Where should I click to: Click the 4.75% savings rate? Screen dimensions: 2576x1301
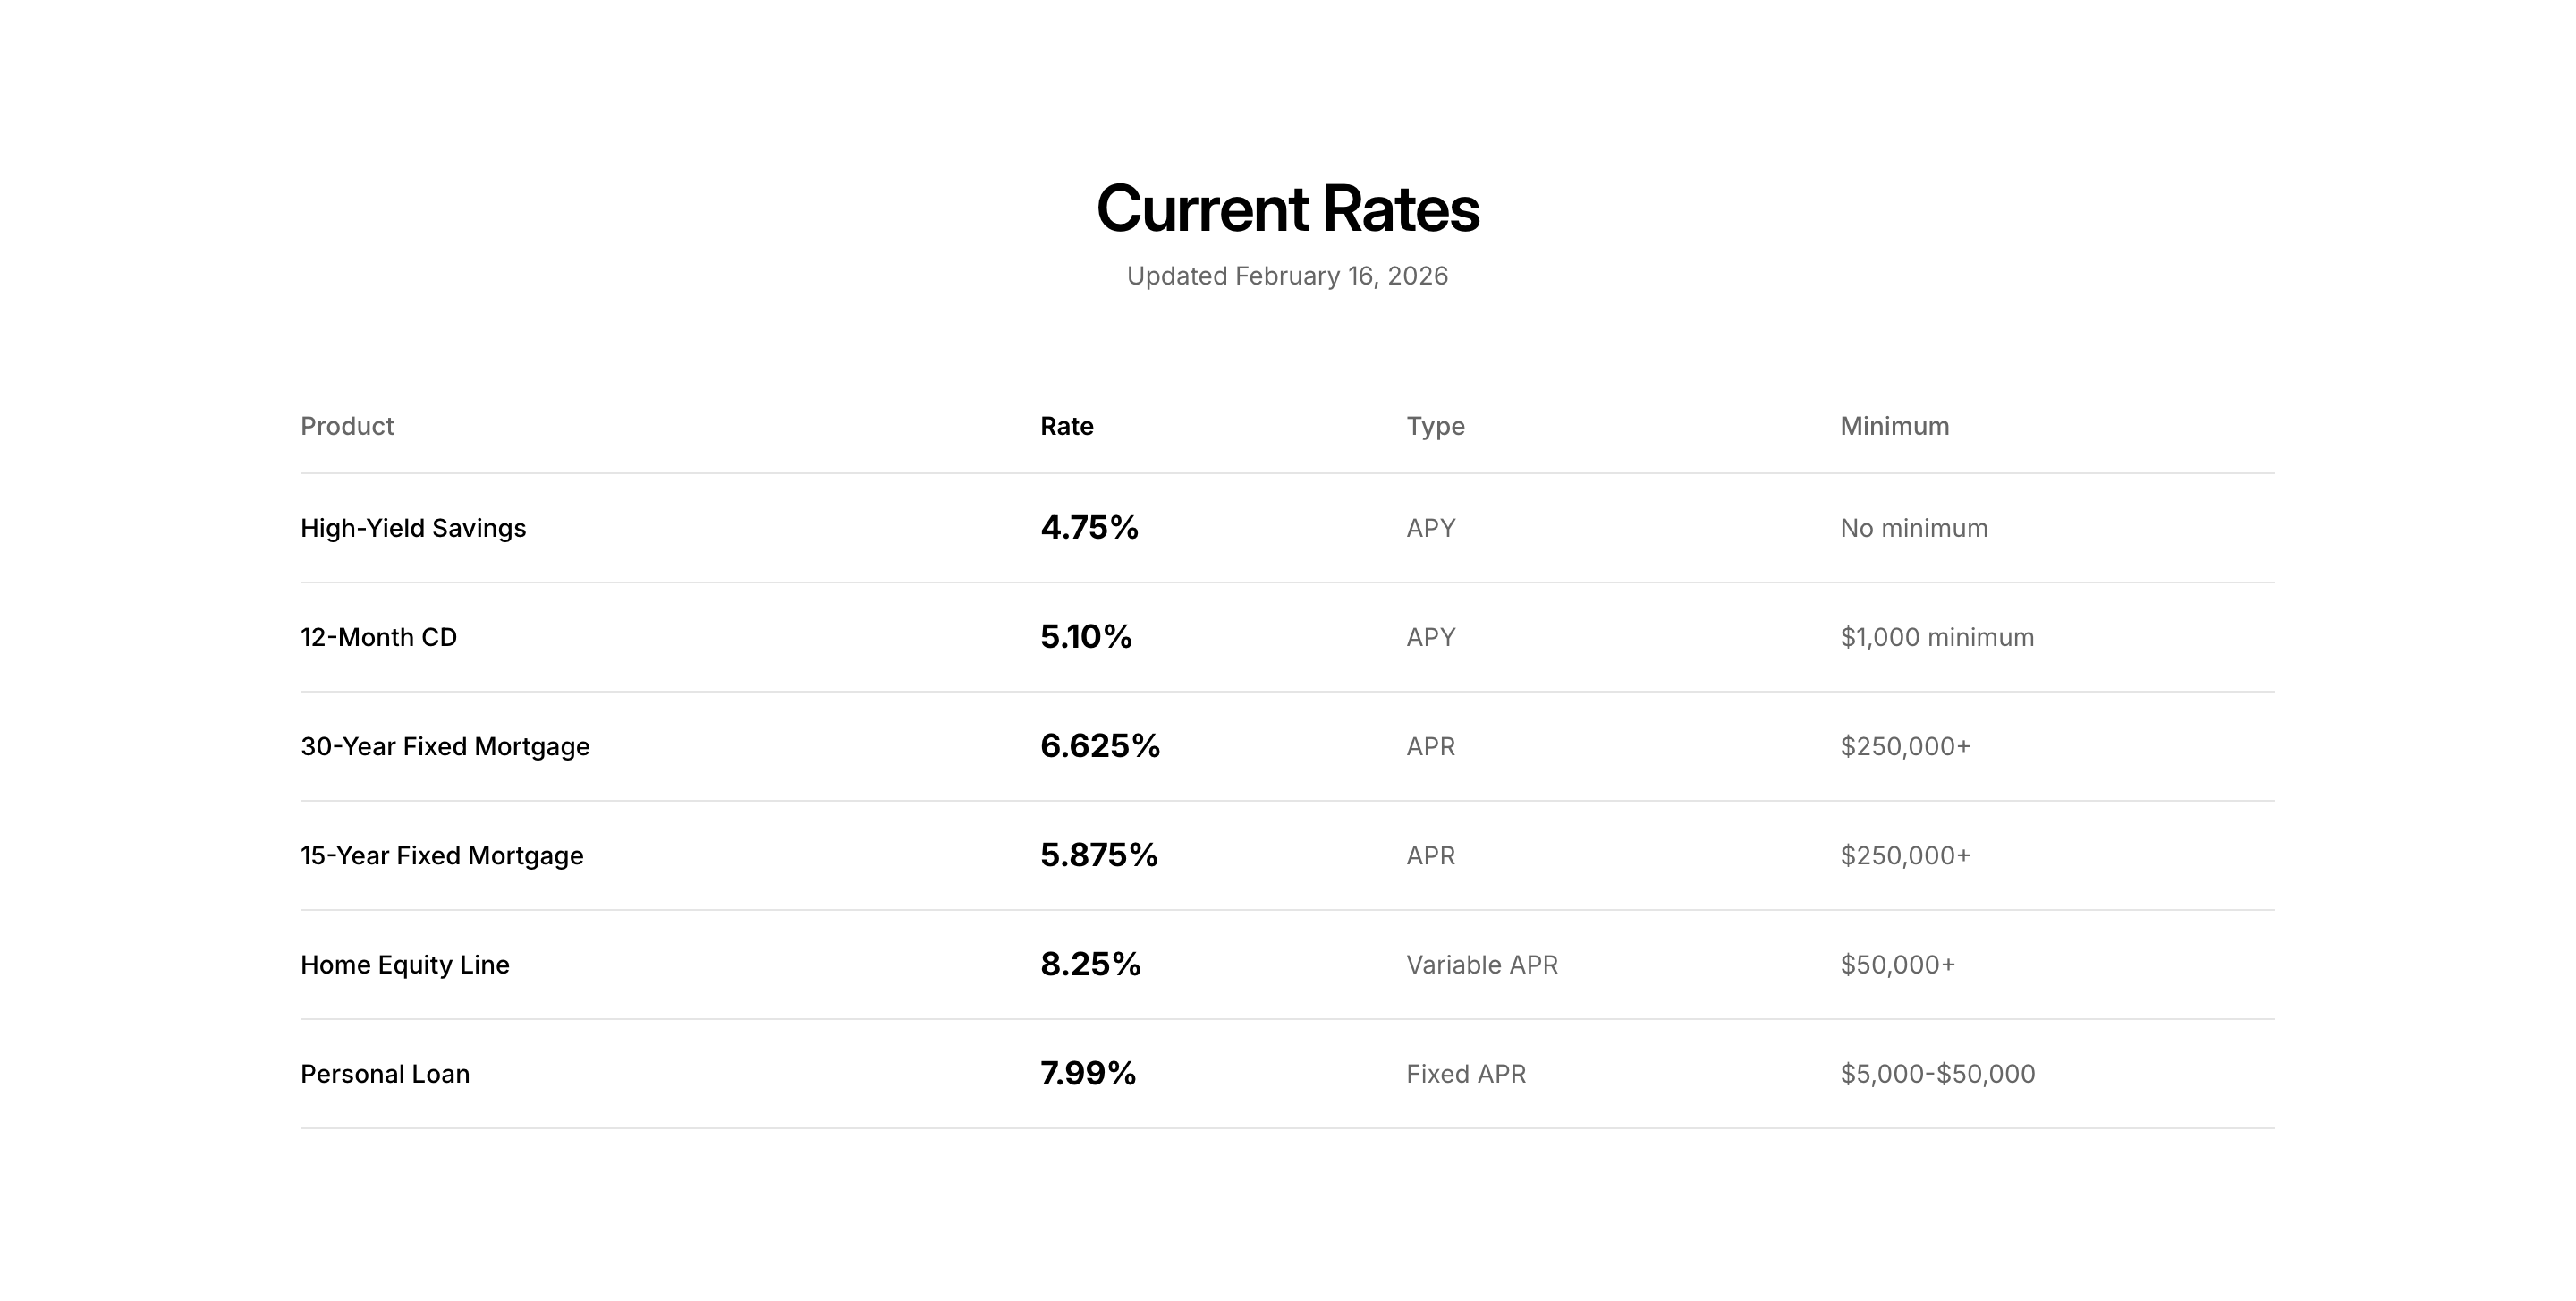point(1089,527)
